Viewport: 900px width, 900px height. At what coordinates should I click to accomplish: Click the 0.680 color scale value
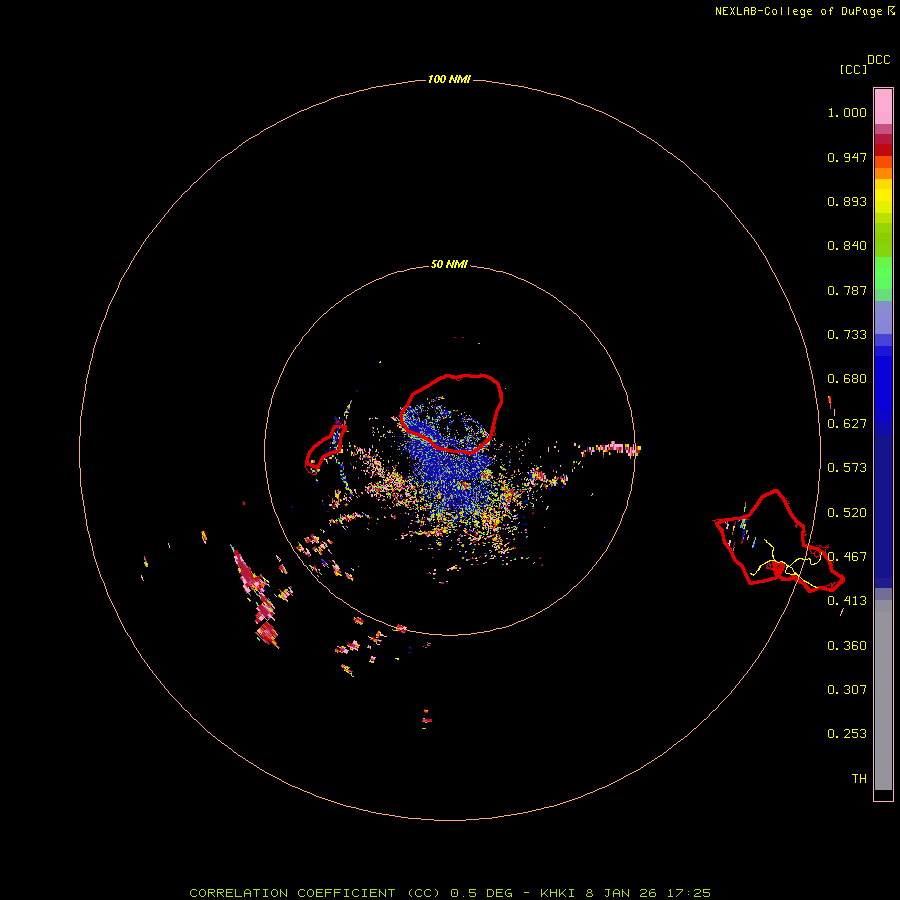coord(847,379)
